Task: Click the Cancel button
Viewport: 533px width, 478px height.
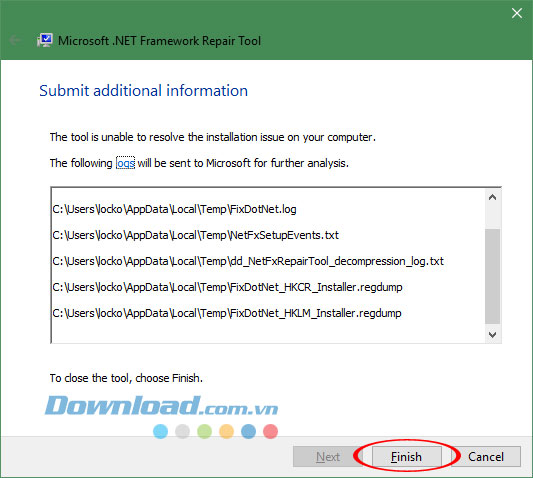Action: (486, 457)
